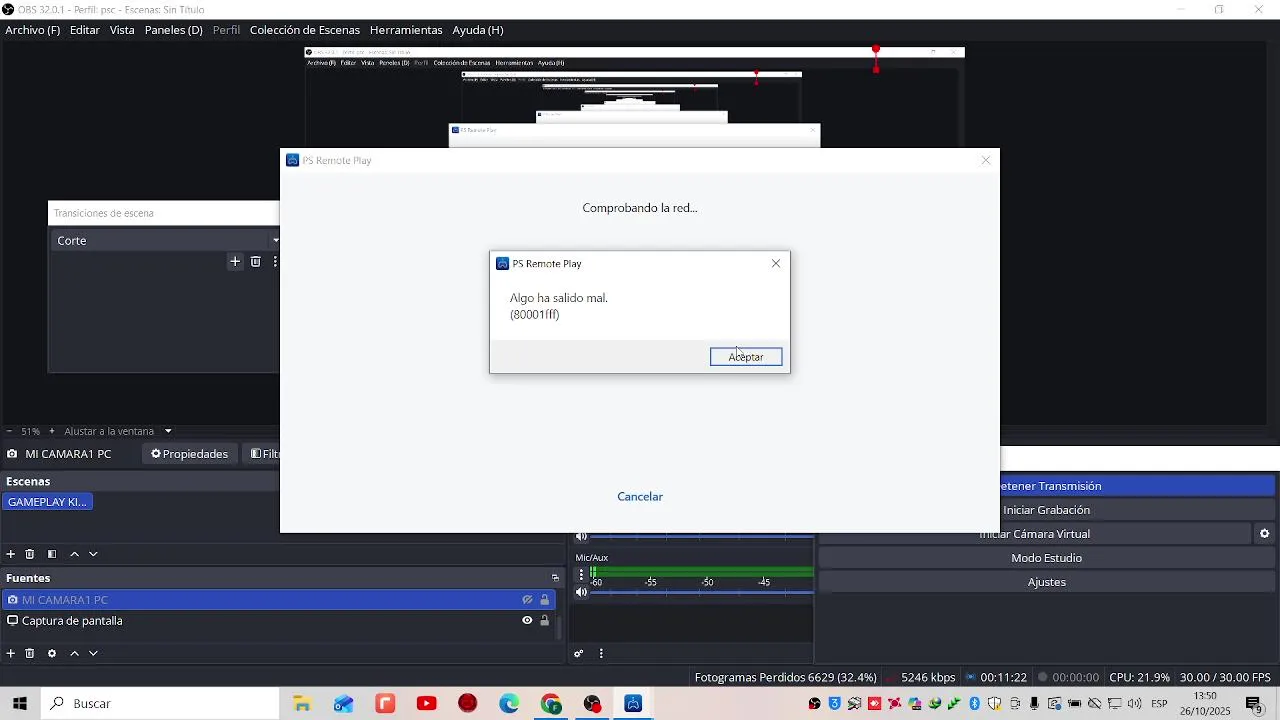Open audio mixer three-dot menu at bottom
This screenshot has height=720, width=1280.
pos(601,654)
